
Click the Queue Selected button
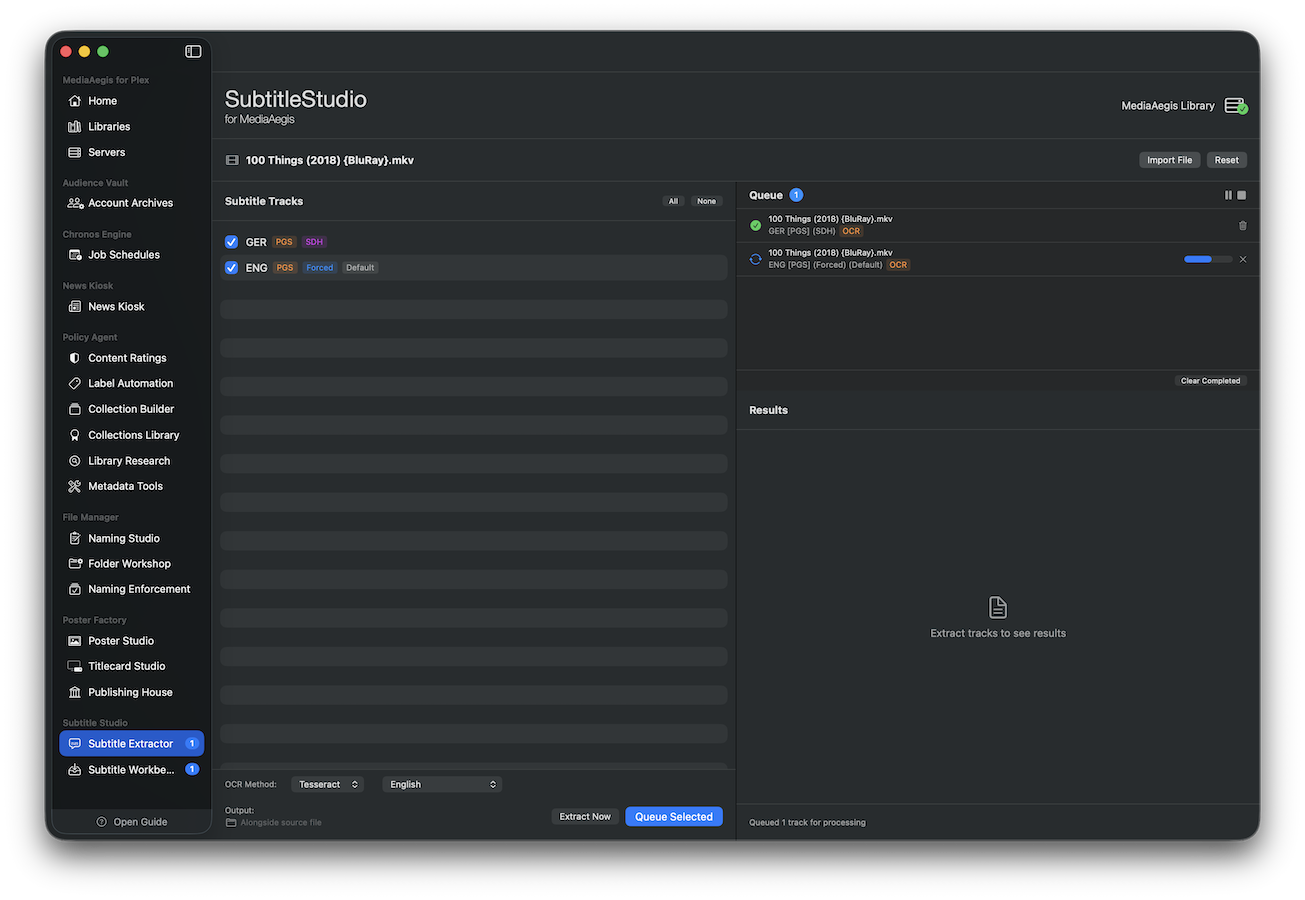coord(674,817)
